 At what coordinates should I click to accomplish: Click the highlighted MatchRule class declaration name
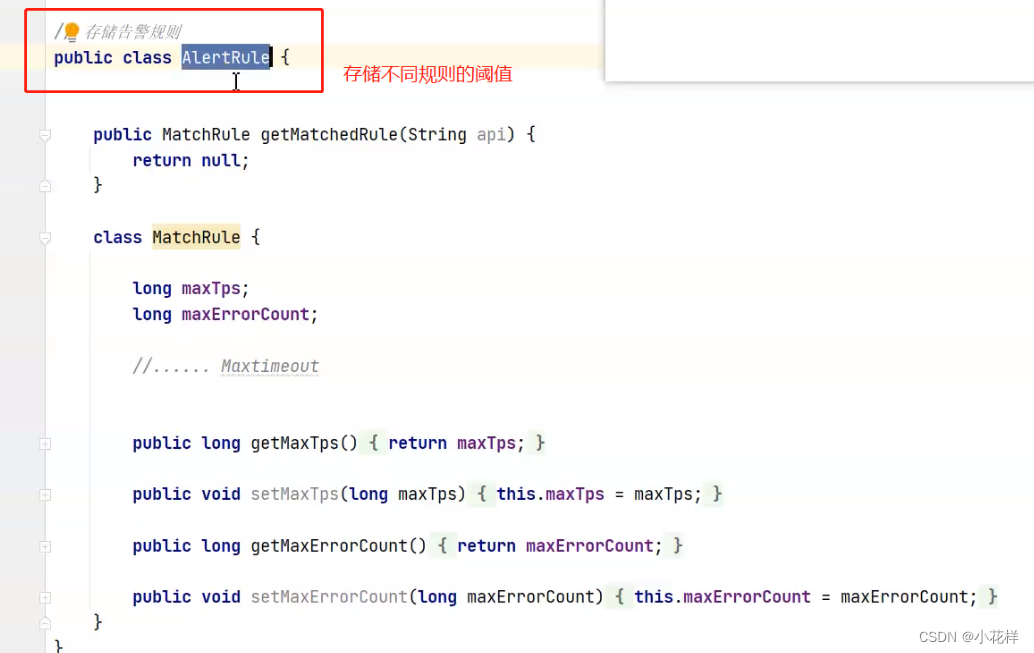[196, 237]
